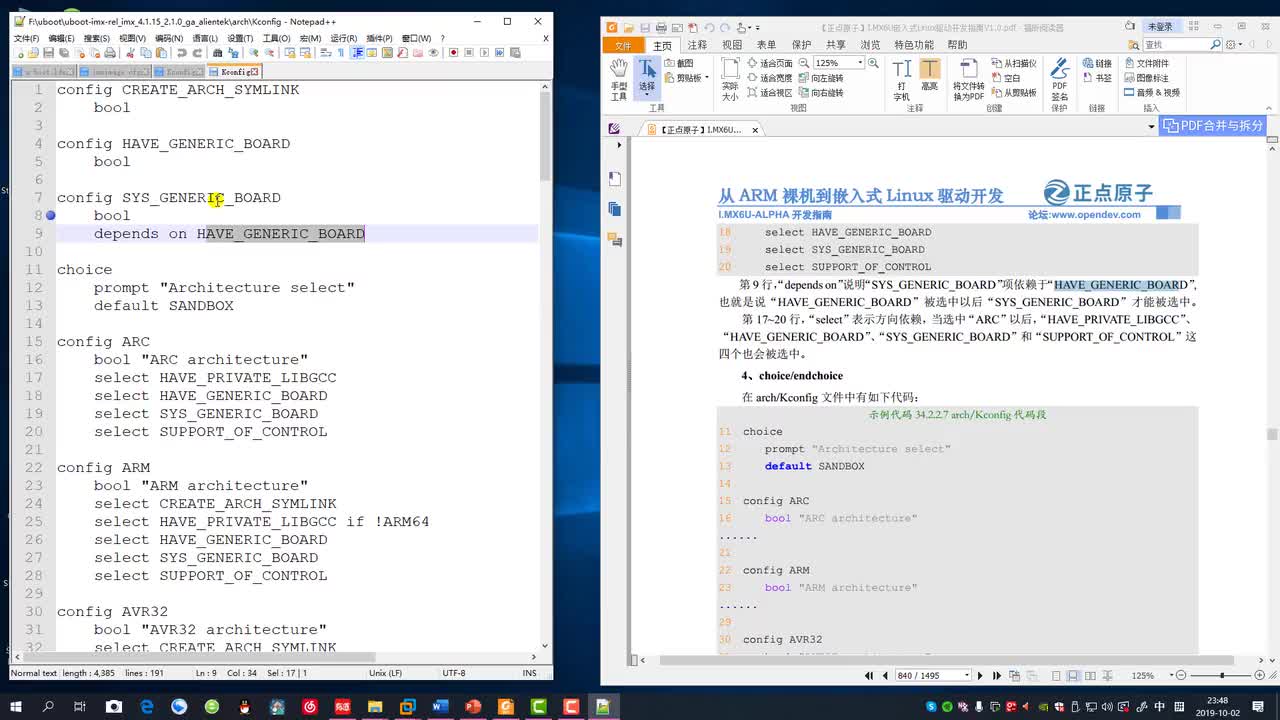Toggle continuous page view mode icon
The image size is (1280, 720).
pyautogui.click(x=1073, y=676)
